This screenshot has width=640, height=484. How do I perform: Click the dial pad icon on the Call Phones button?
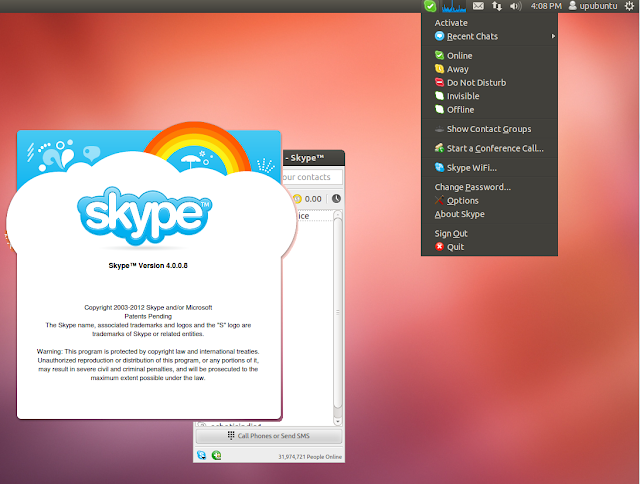(x=231, y=435)
